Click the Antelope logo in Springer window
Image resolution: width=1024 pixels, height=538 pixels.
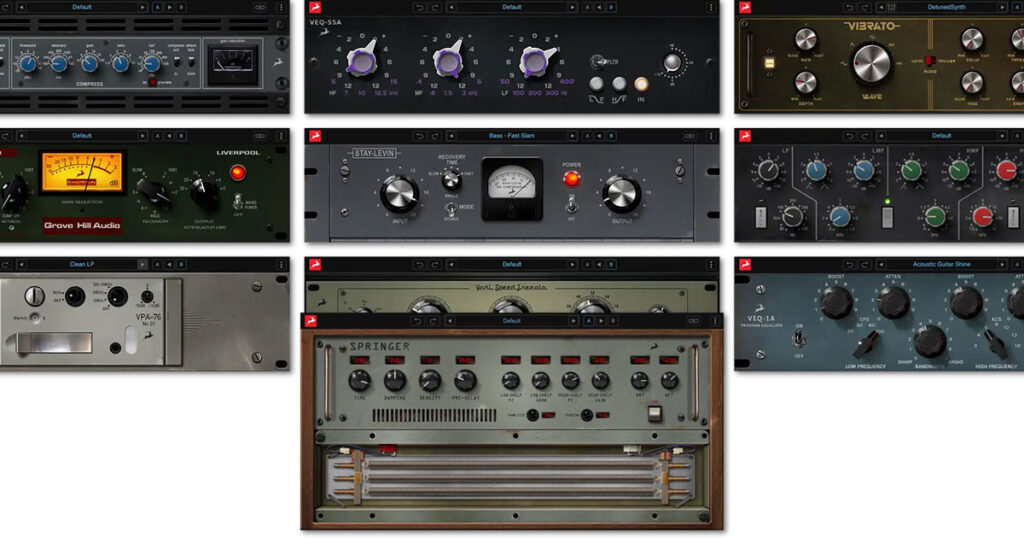pyautogui.click(x=312, y=321)
